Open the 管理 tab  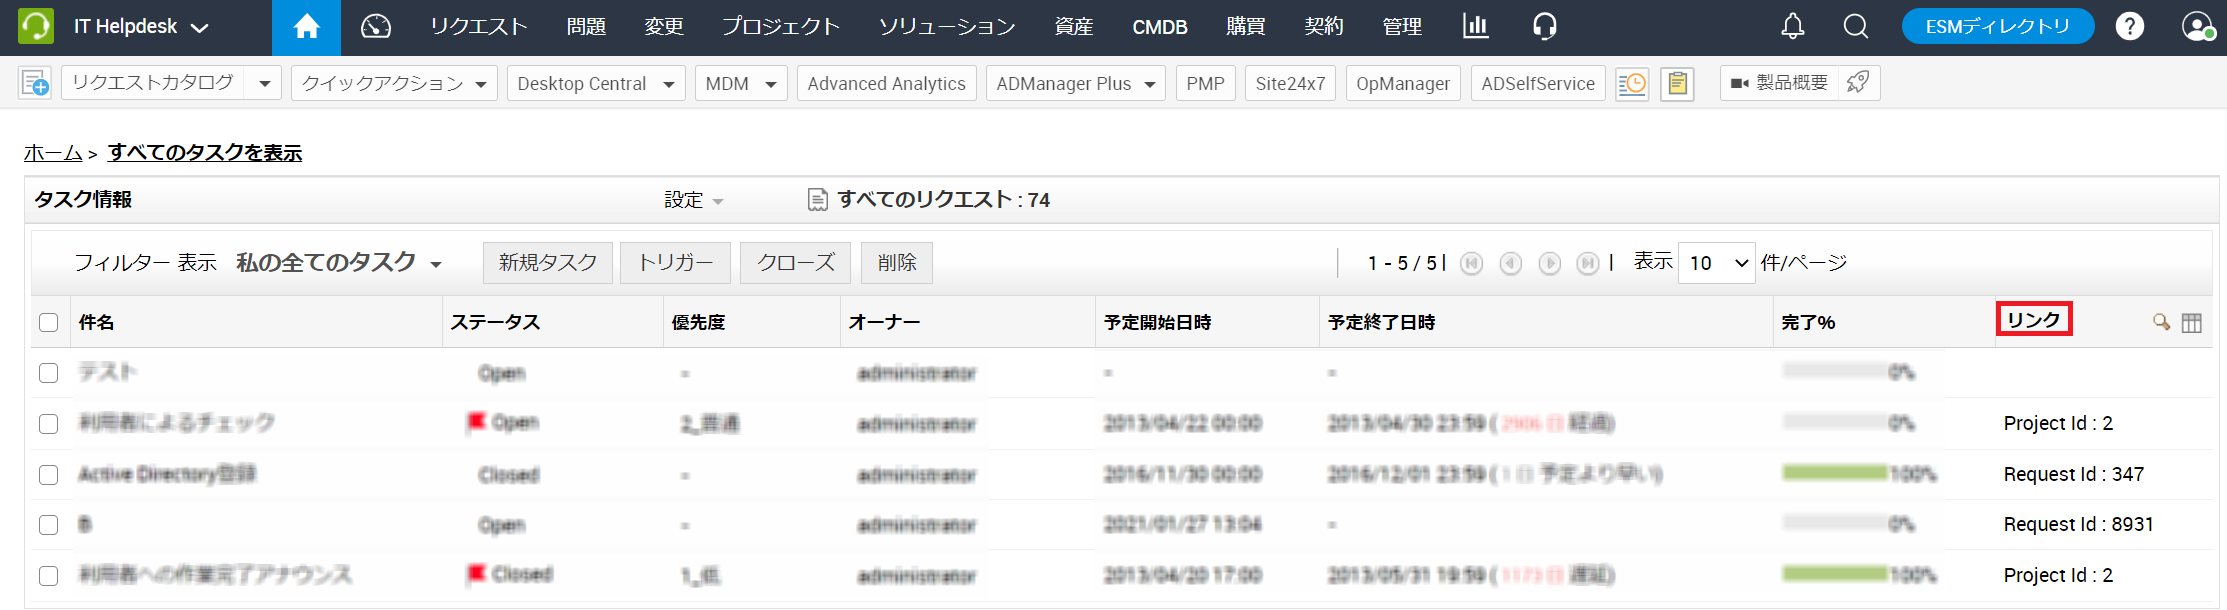(1402, 27)
